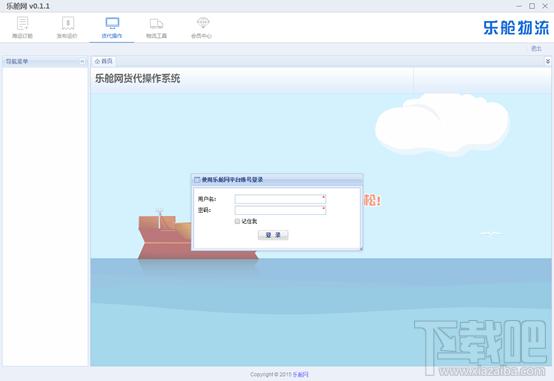Expand the tab bar double-chevron at right
This screenshot has width=554, height=381.
548,61
